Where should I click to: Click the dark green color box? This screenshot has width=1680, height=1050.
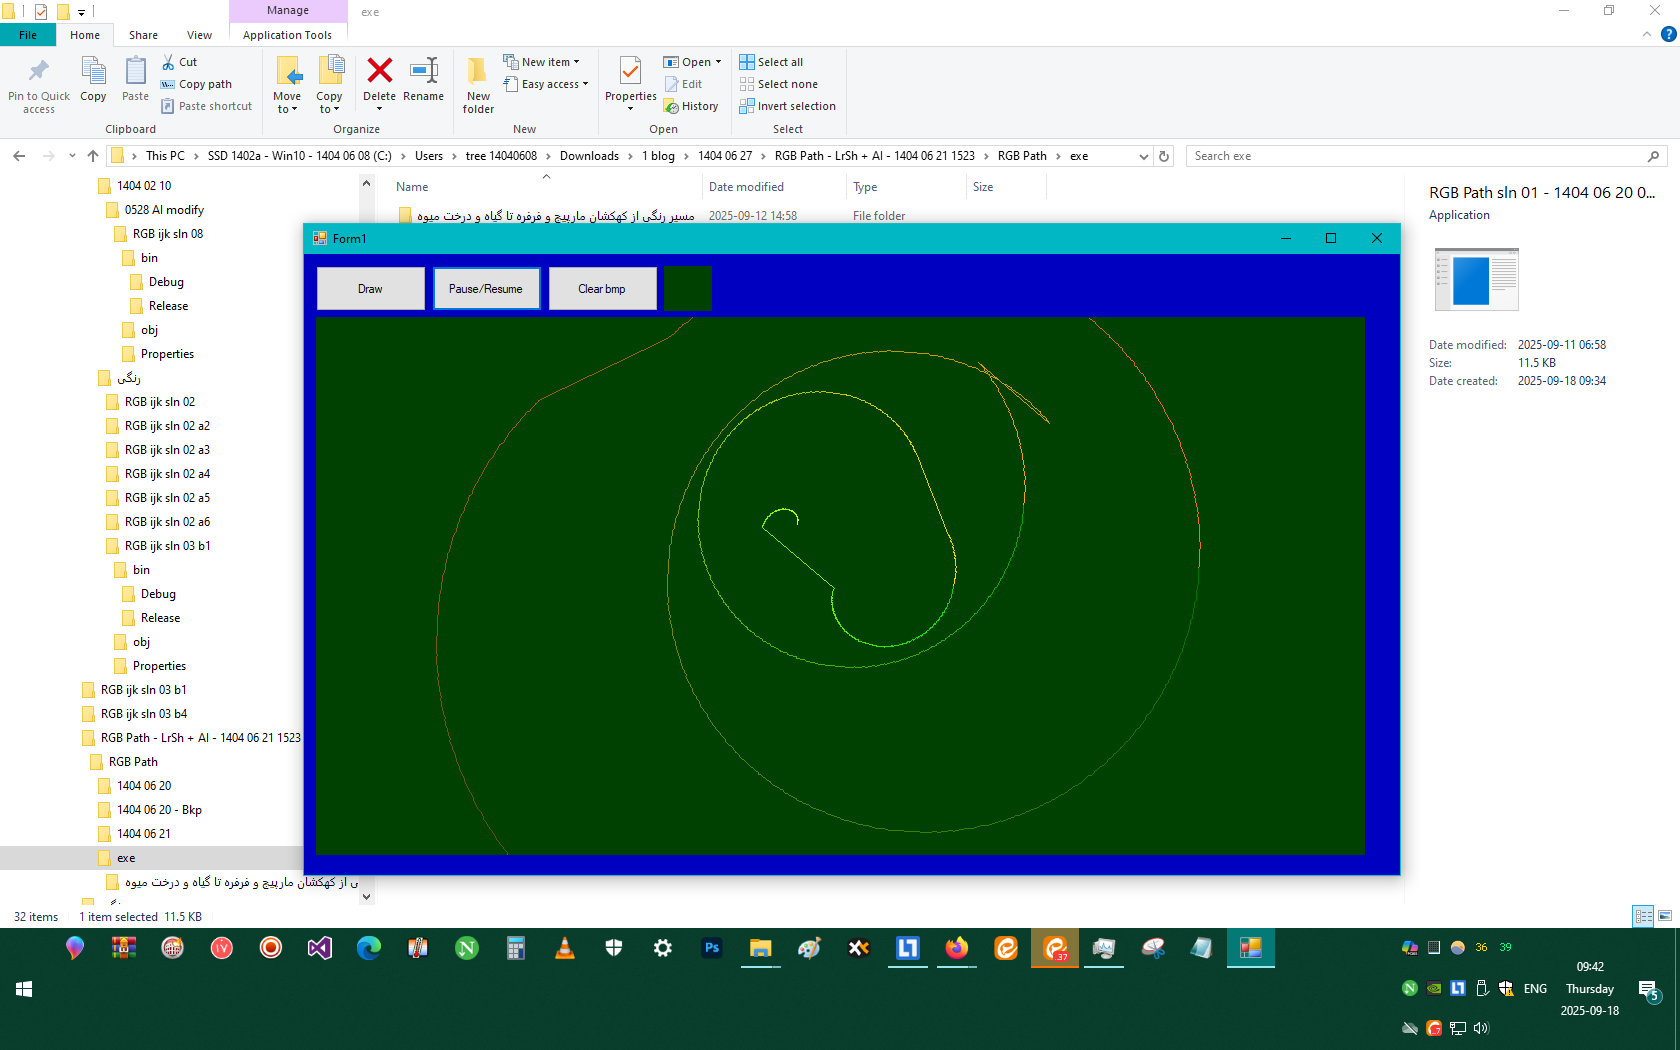pos(687,288)
